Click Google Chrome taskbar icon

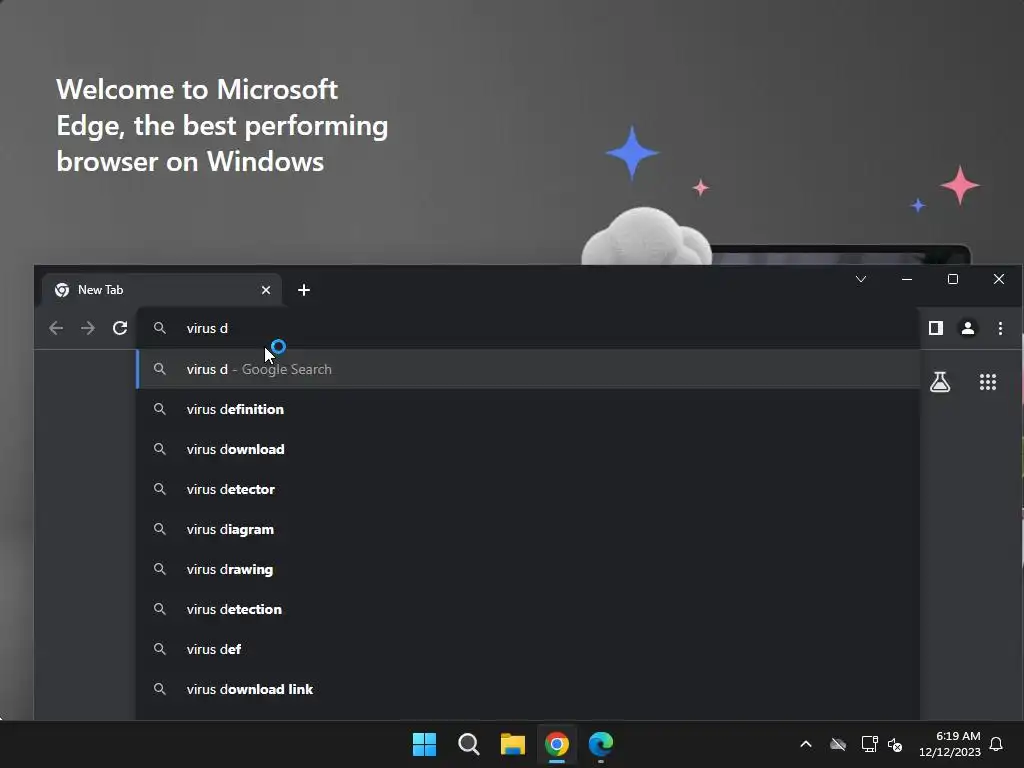557,744
